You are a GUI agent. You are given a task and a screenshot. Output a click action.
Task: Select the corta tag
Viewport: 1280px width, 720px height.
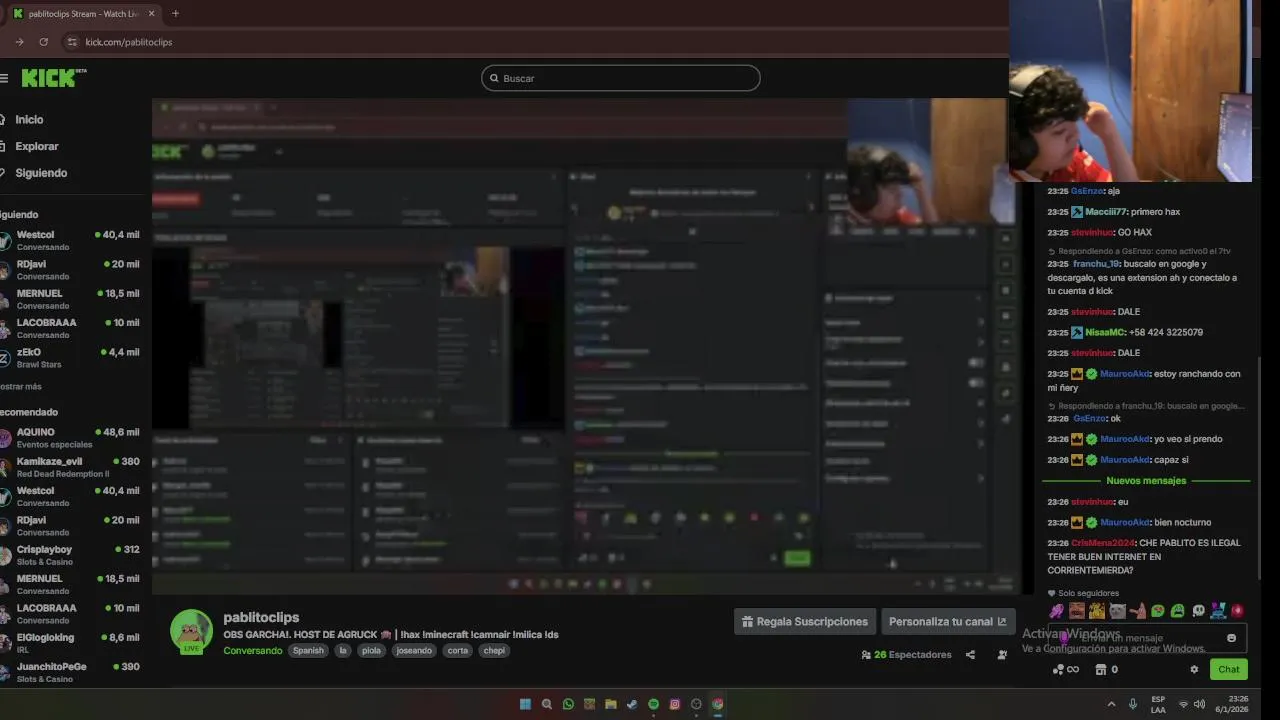[x=458, y=650]
